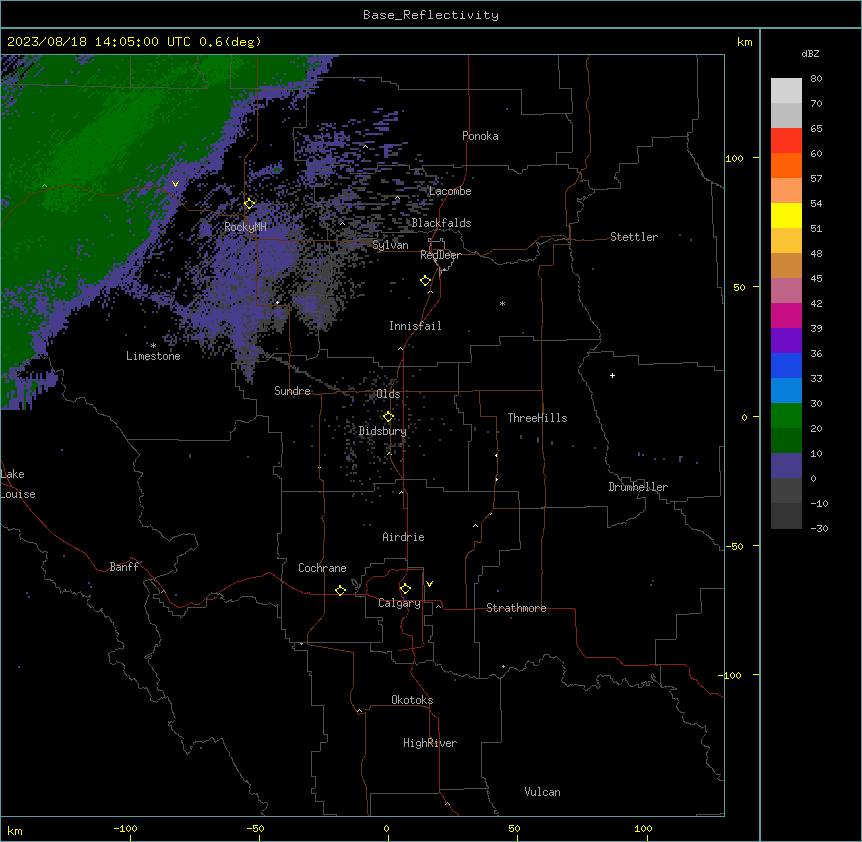Click the Lake Louise label
Image resolution: width=862 pixels, height=842 pixels.
pyautogui.click(x=18, y=484)
